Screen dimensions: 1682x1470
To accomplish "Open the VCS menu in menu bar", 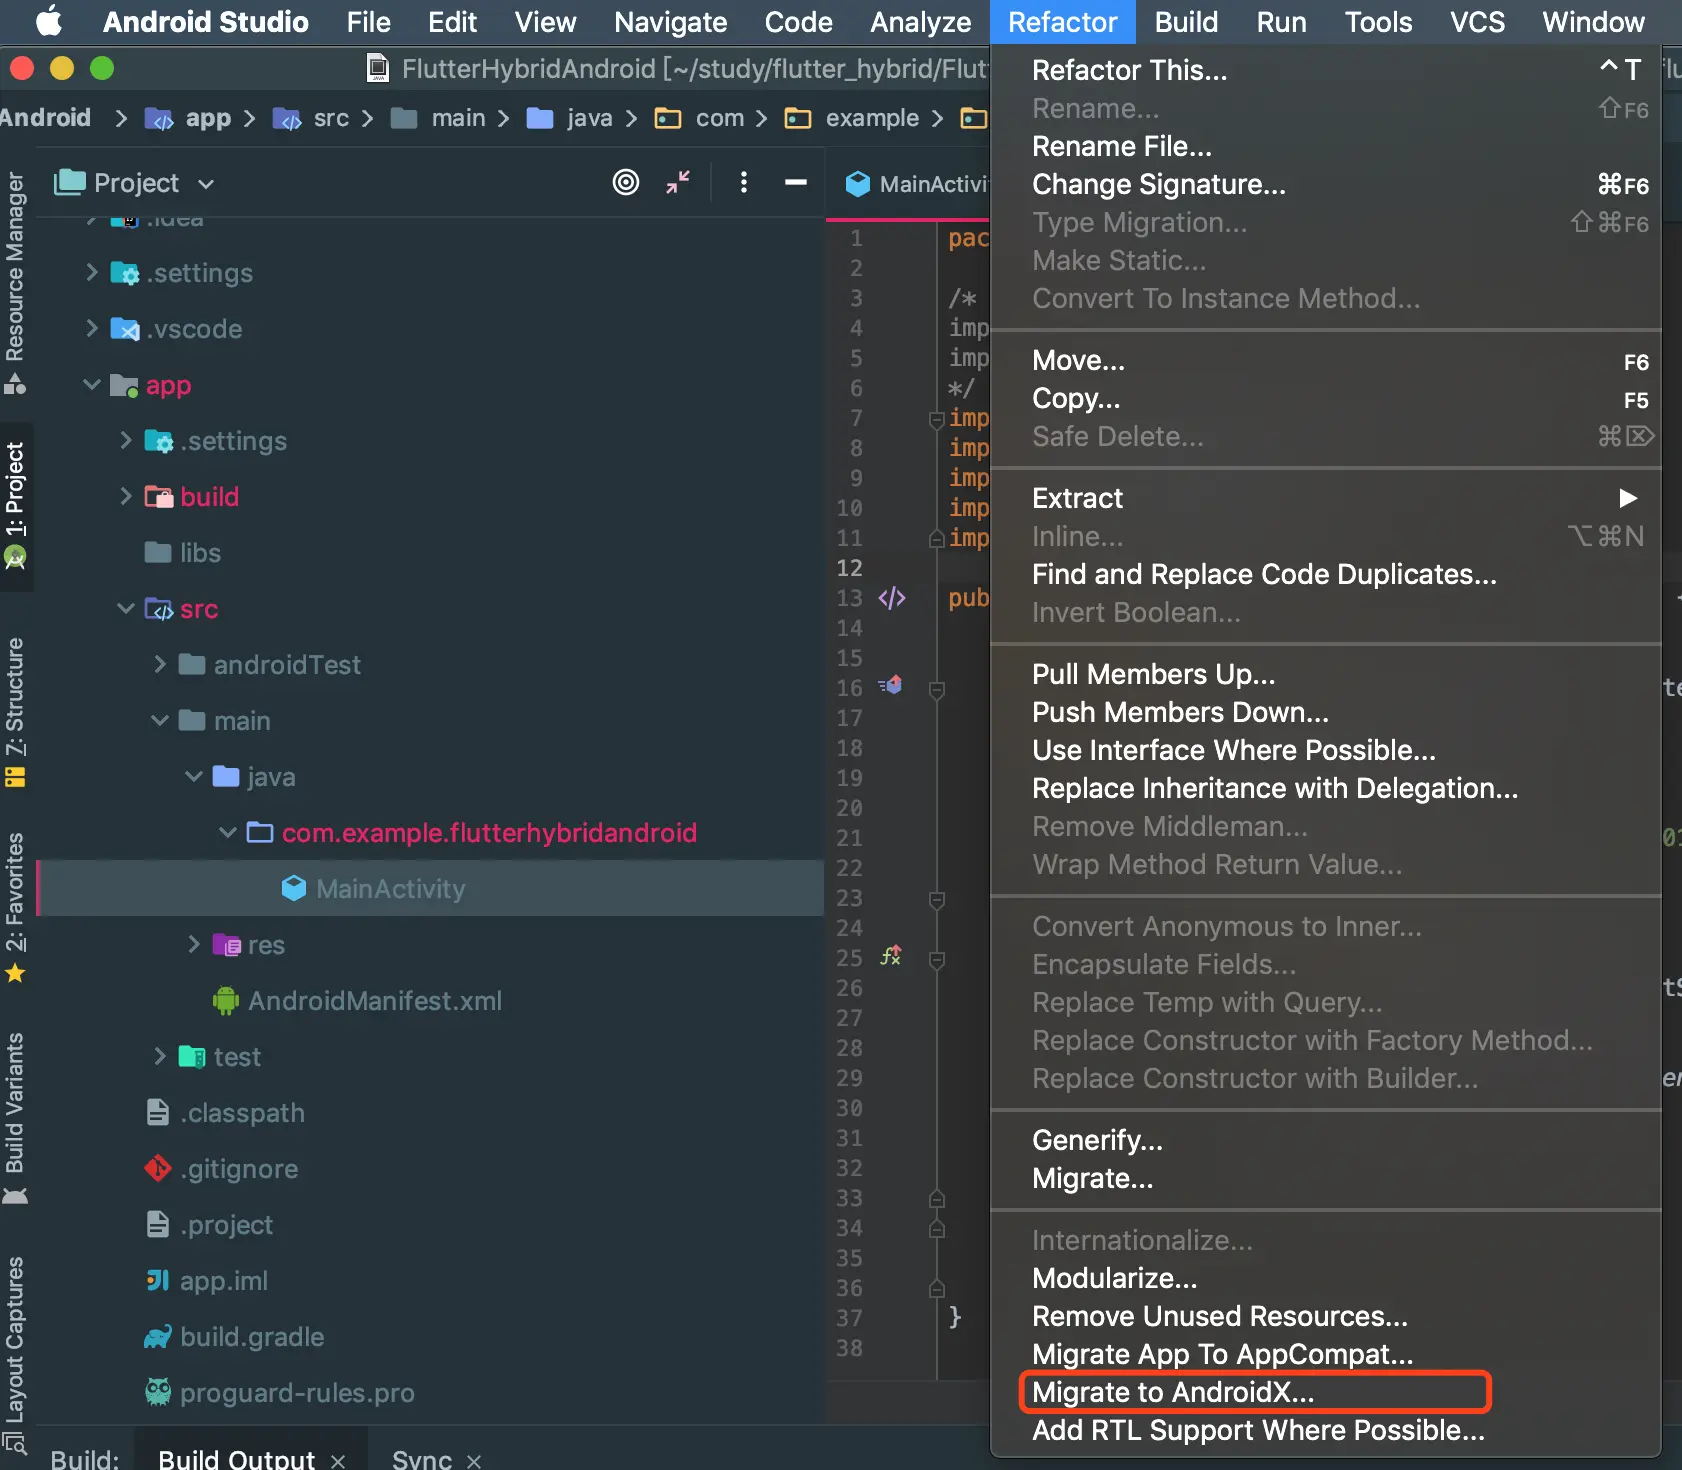I will point(1477,22).
